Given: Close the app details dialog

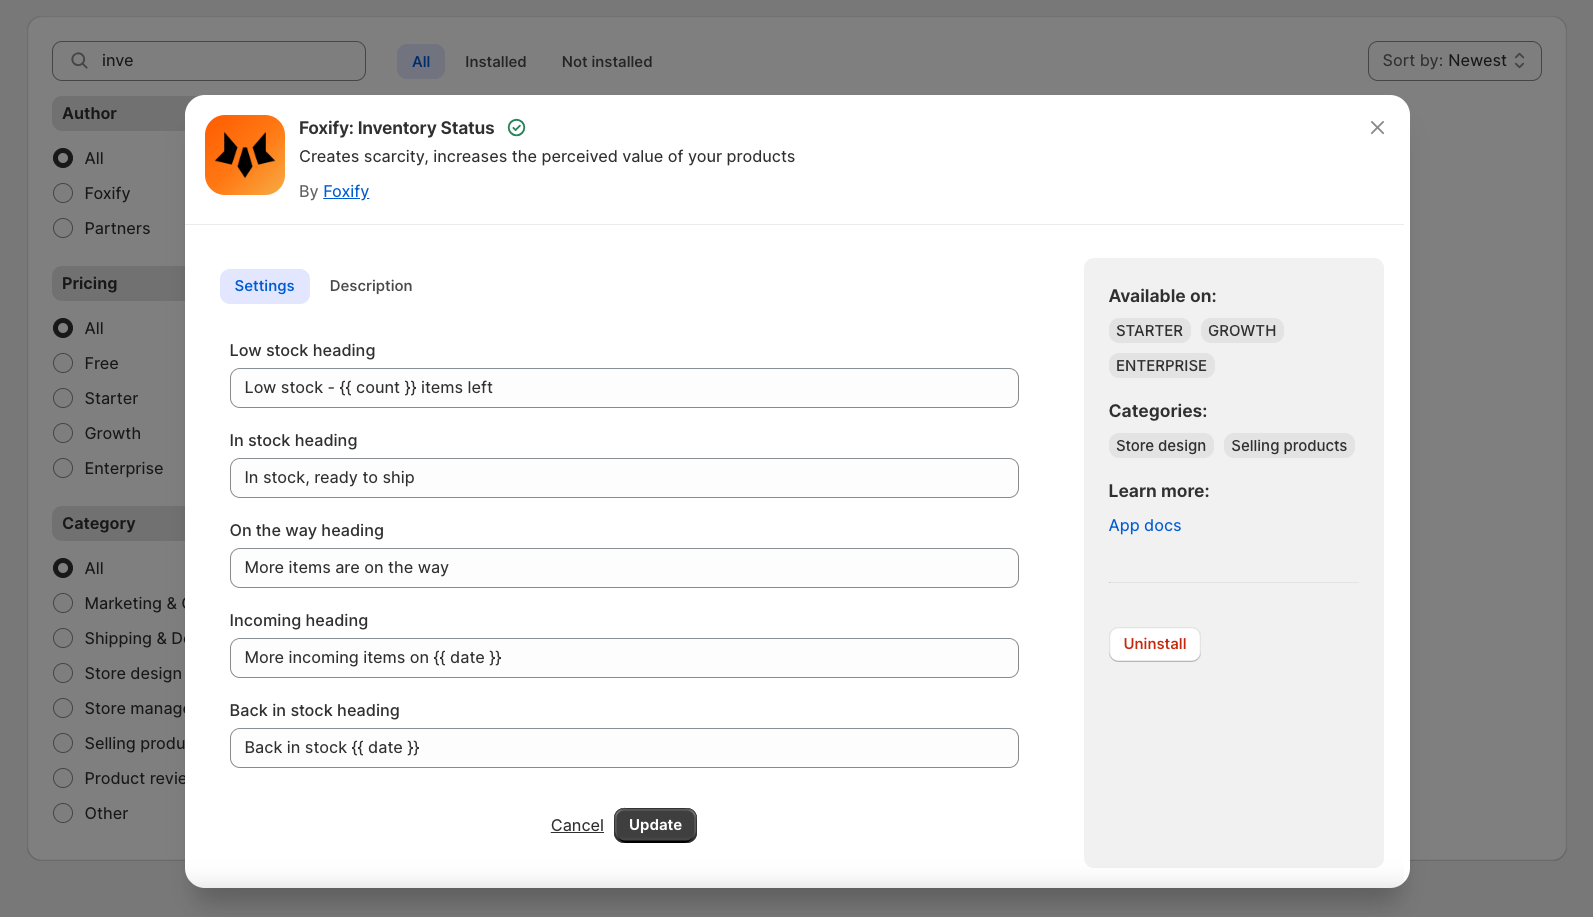Looking at the screenshot, I should pos(1377,128).
